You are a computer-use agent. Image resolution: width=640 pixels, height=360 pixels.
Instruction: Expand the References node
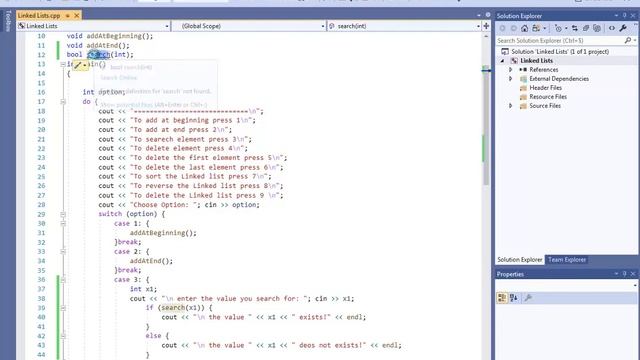[x=510, y=70]
